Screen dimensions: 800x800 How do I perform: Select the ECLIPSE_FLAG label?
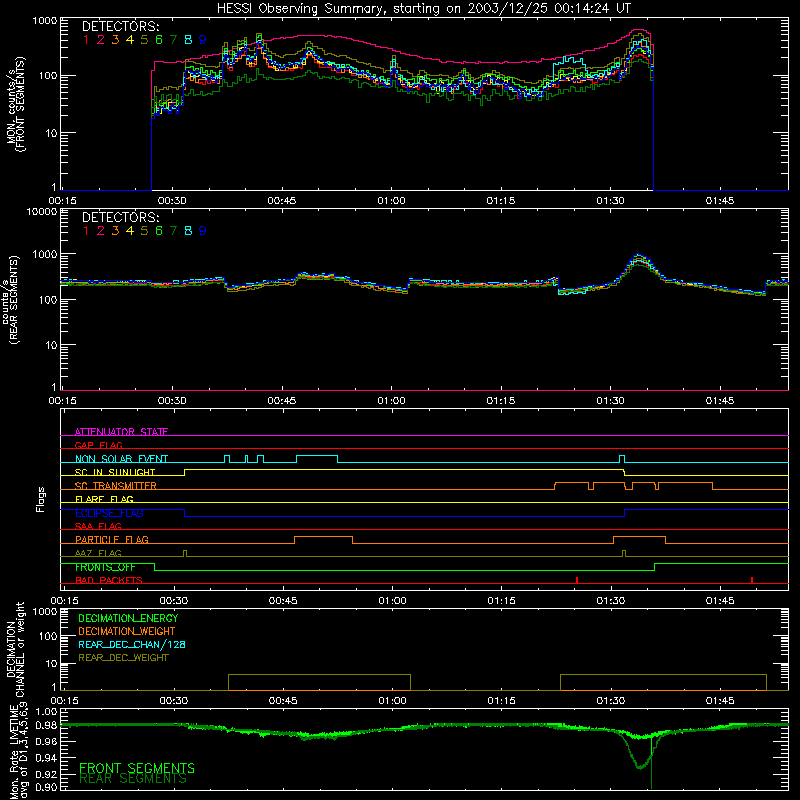[109, 513]
